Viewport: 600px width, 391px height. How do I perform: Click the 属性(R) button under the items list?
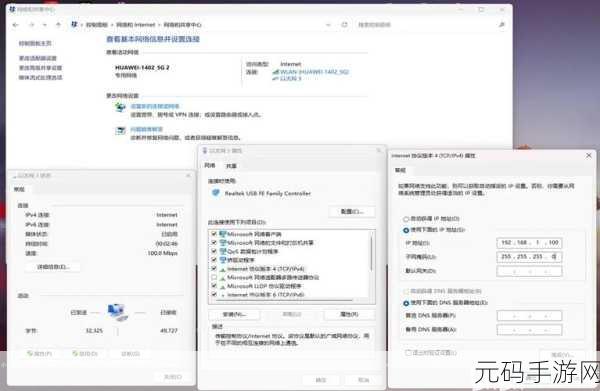[349, 314]
